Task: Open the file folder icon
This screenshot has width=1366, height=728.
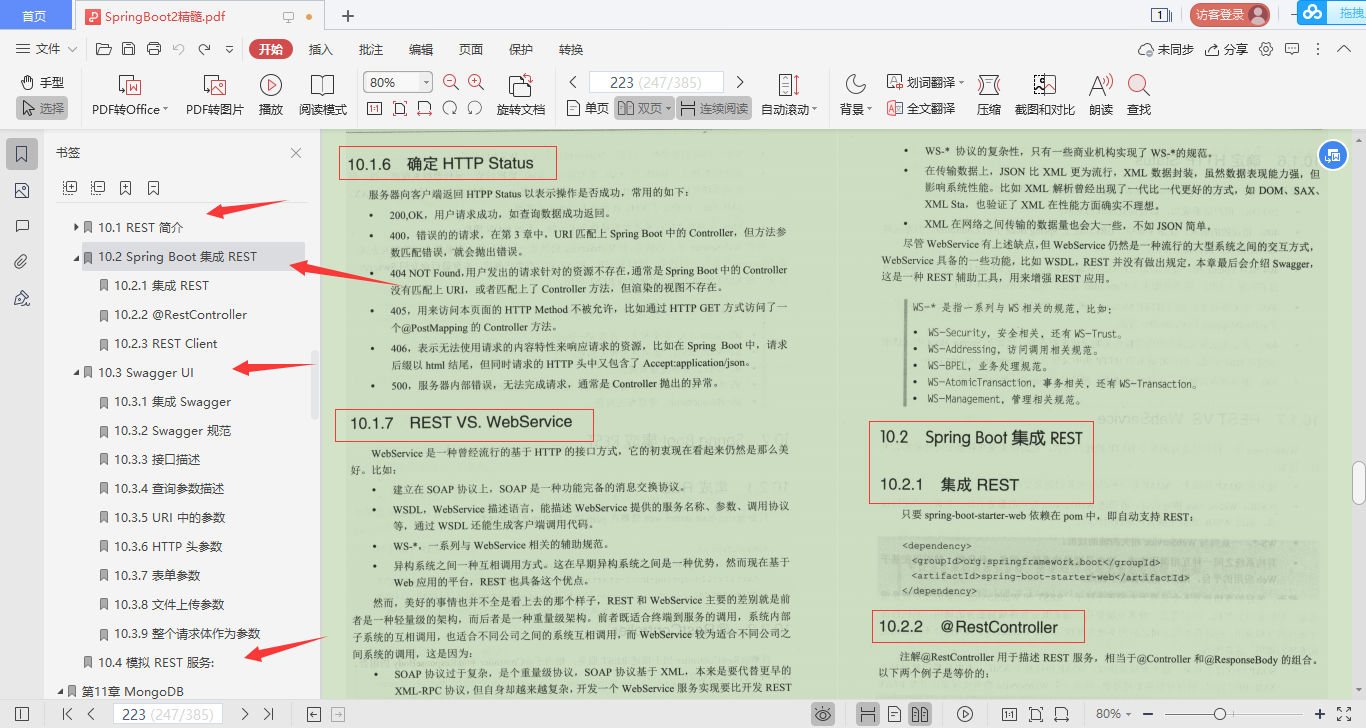Action: click(x=103, y=49)
